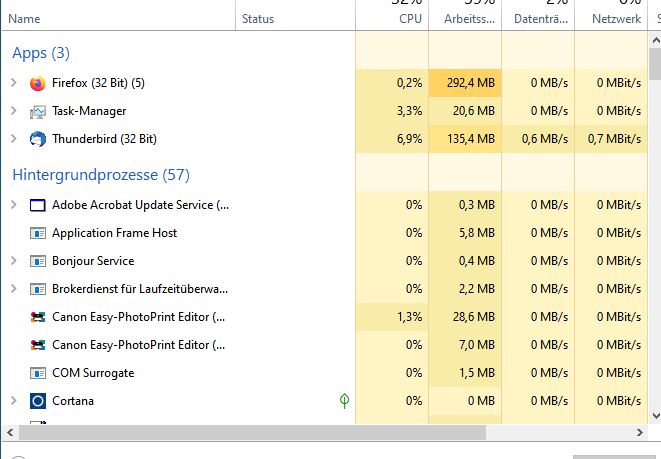The image size is (661, 459).
Task: Expand Adobe Acrobat Update Service row
Action: pos(13,205)
